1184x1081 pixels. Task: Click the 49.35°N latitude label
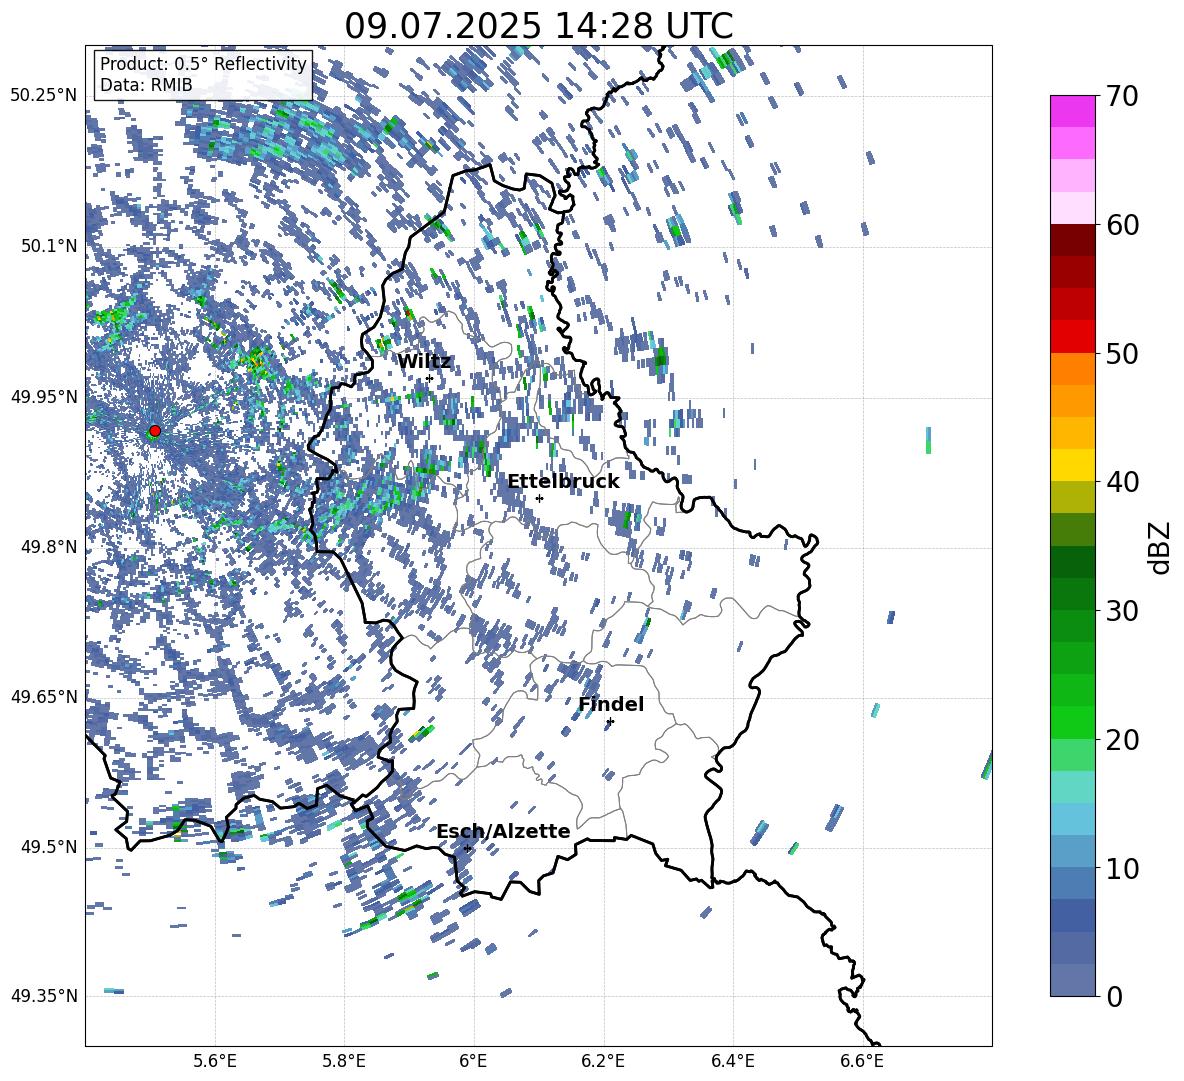tap(45, 996)
